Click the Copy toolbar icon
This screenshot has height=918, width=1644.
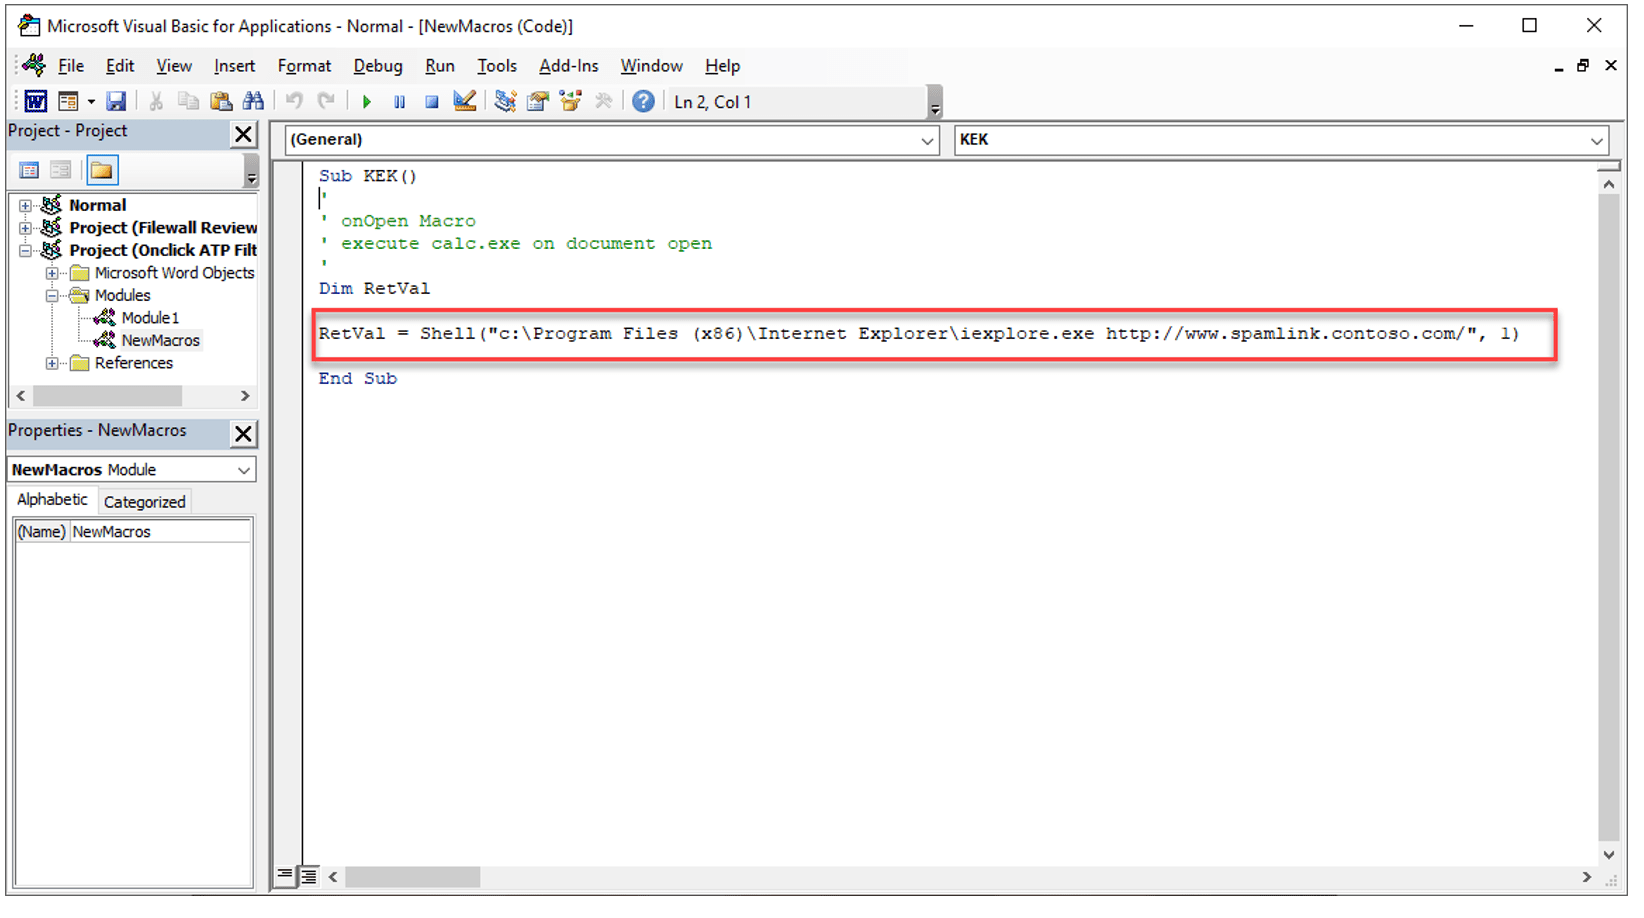pyautogui.click(x=188, y=102)
